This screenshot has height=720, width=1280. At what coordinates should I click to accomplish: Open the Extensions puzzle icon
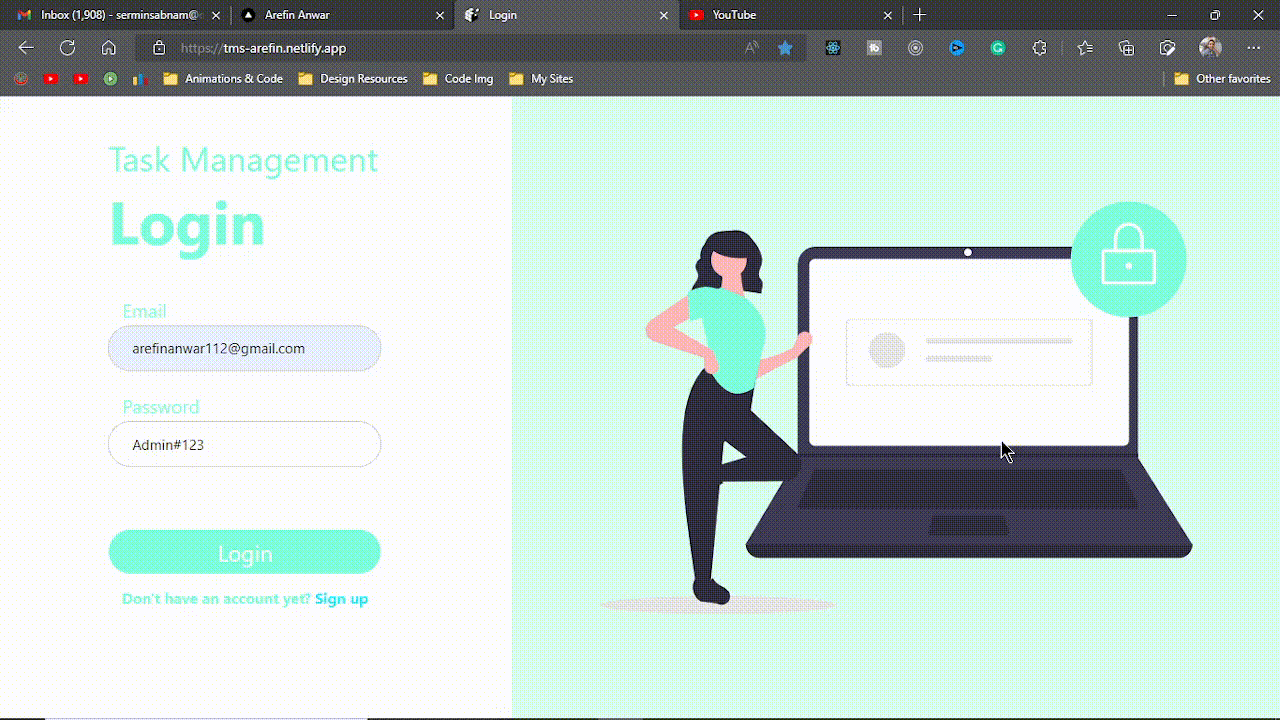pyautogui.click(x=1039, y=48)
